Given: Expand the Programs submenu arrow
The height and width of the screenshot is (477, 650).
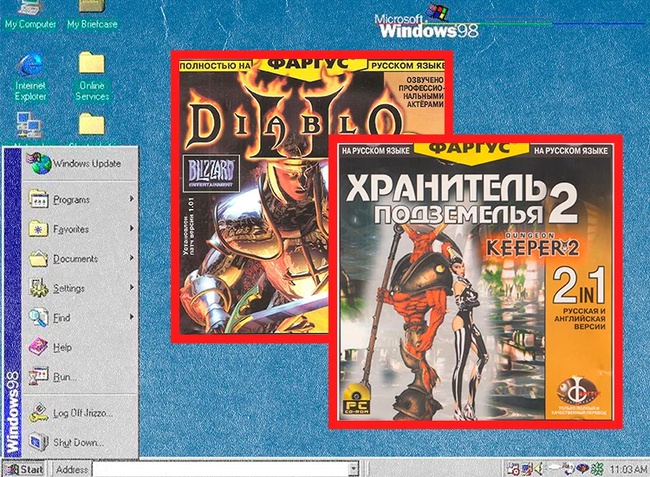Looking at the screenshot, I should point(131,199).
